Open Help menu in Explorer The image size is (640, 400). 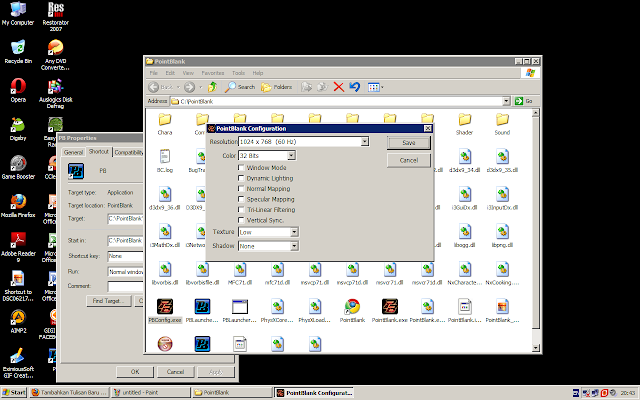click(x=258, y=73)
